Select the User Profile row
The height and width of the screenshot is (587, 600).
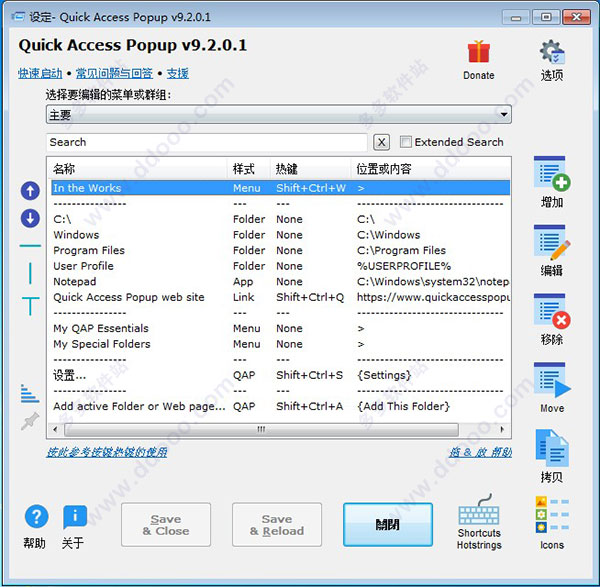tap(280, 266)
